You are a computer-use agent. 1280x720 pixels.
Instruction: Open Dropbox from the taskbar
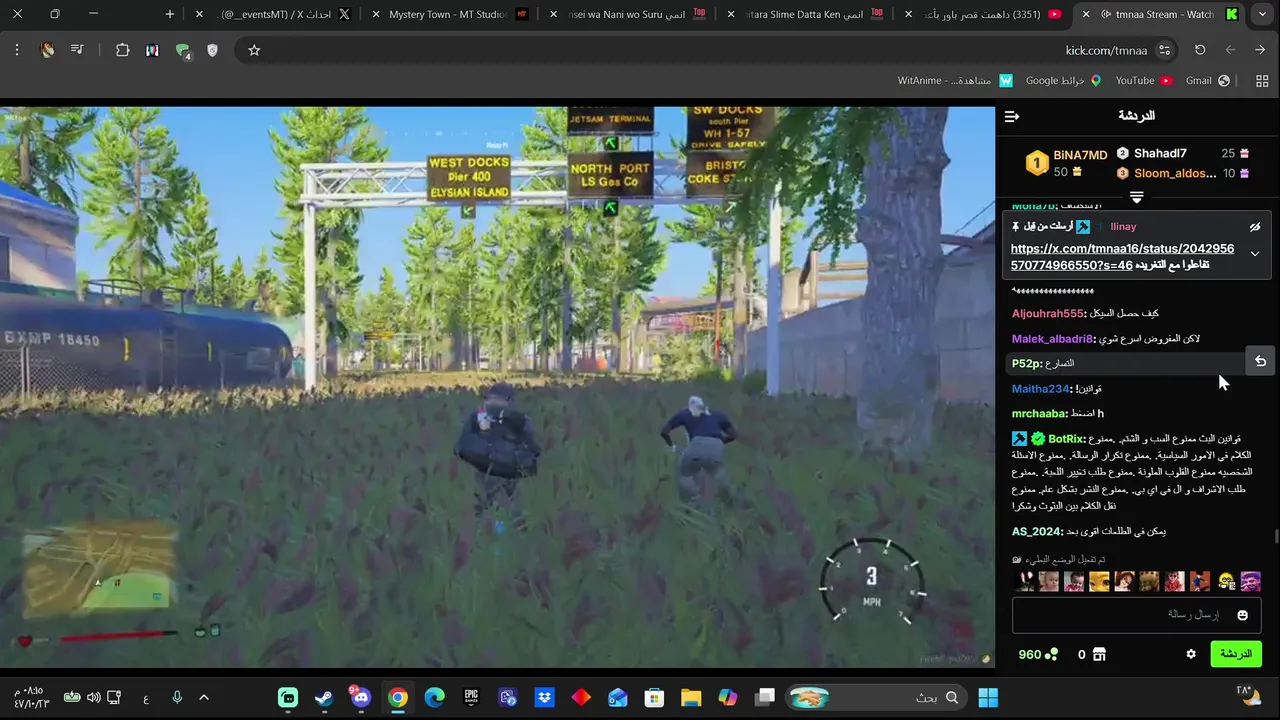point(544,697)
